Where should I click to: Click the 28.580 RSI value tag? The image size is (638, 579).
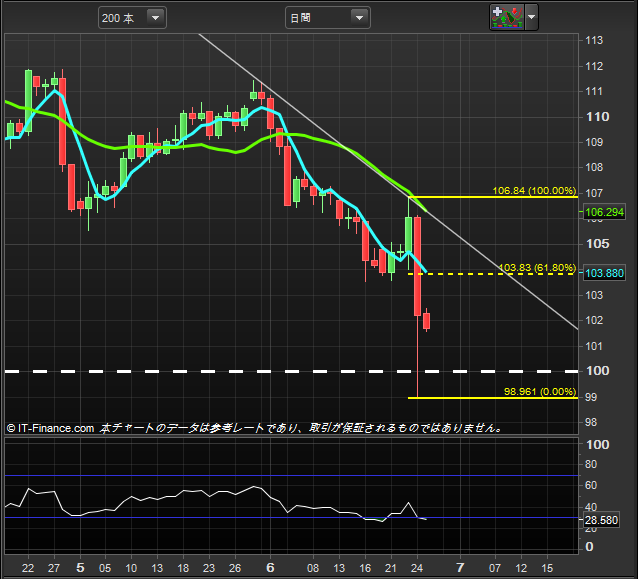pyautogui.click(x=601, y=520)
